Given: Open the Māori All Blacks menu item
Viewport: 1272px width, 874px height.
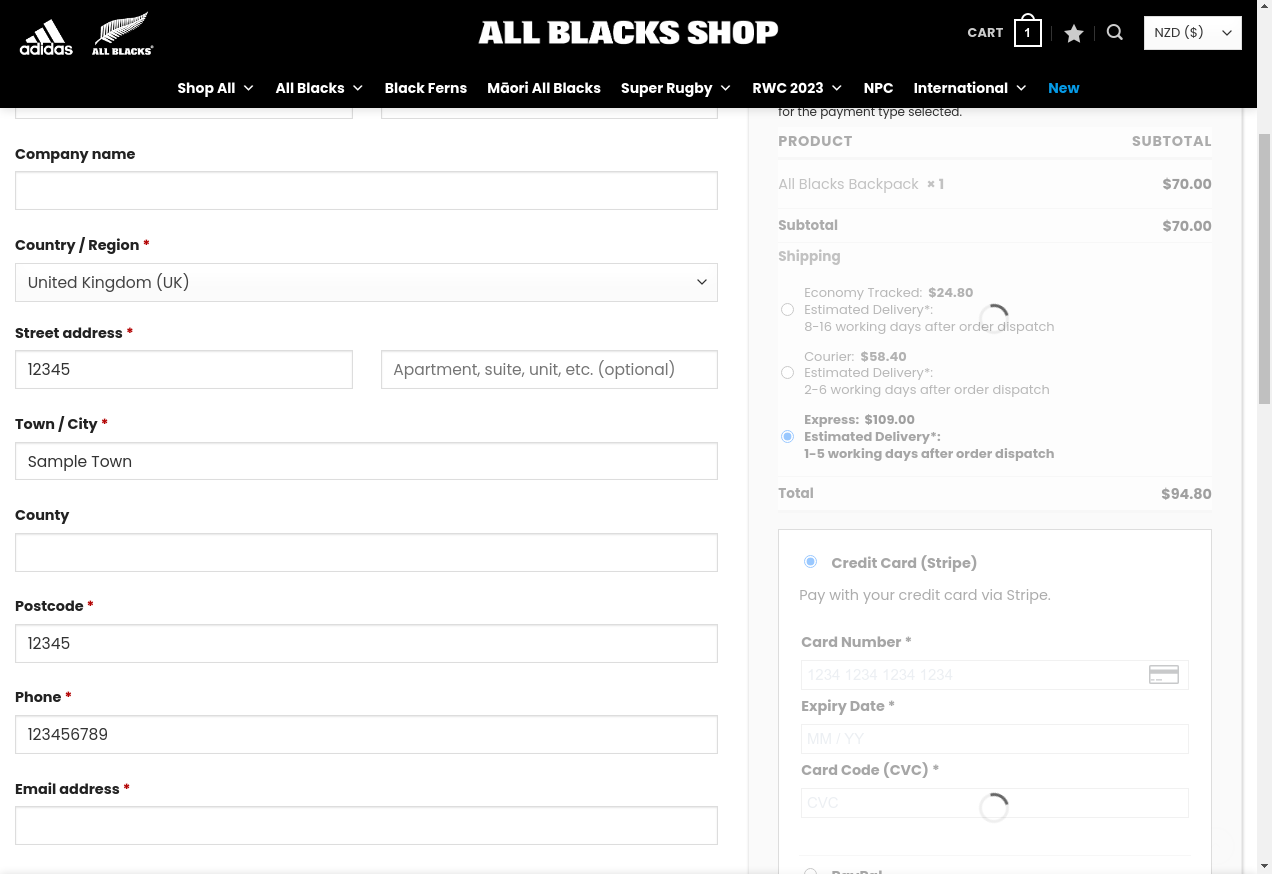Looking at the screenshot, I should (x=544, y=88).
